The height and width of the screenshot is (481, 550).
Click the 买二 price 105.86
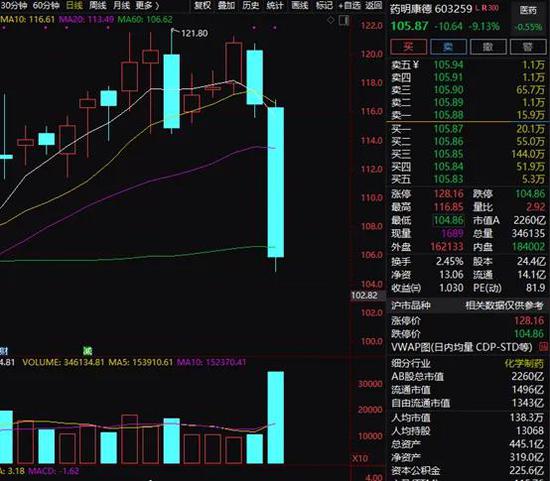coord(448,142)
